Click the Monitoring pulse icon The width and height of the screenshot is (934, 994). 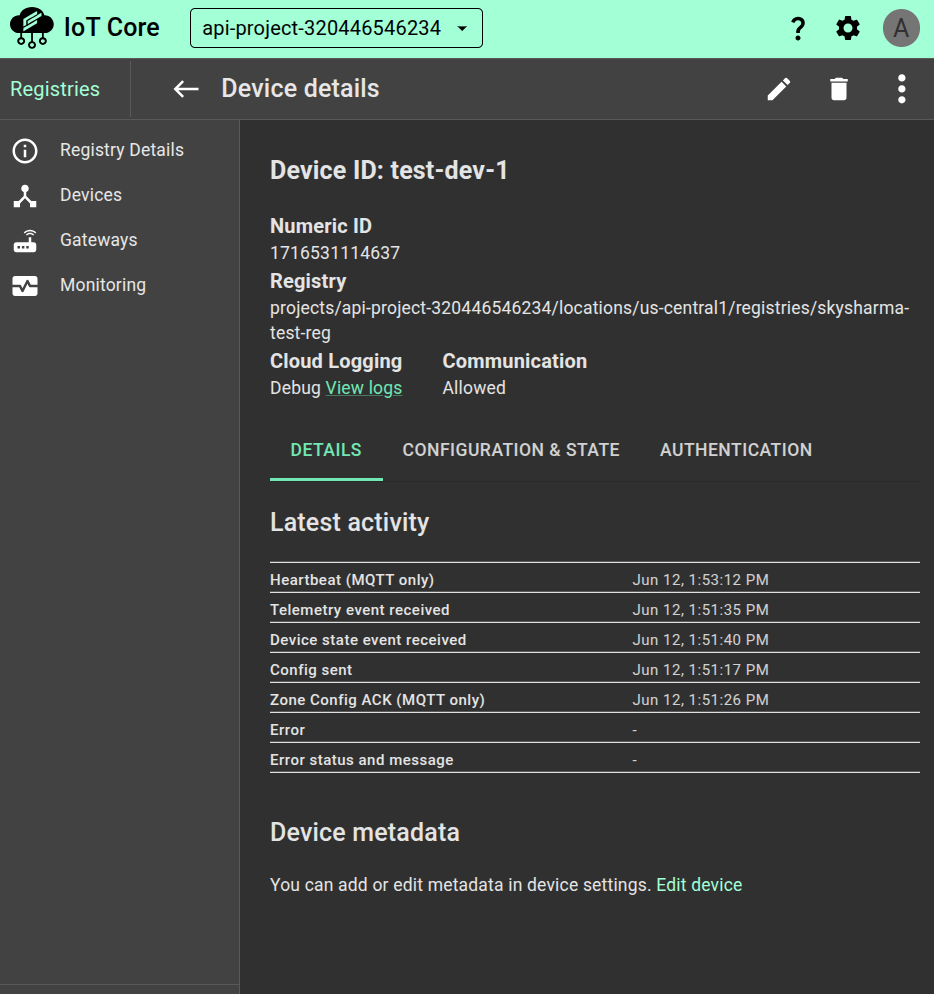pos(25,286)
